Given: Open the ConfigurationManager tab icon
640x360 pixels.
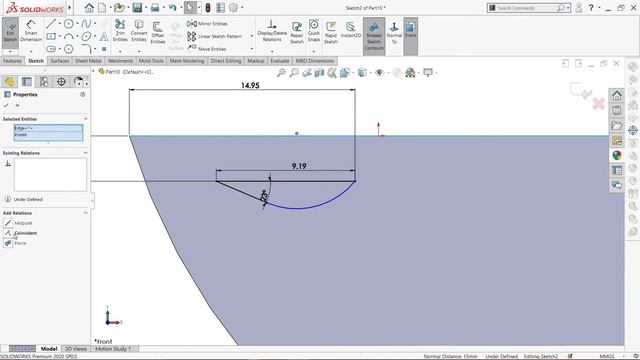Looking at the screenshot, I should tap(44, 82).
